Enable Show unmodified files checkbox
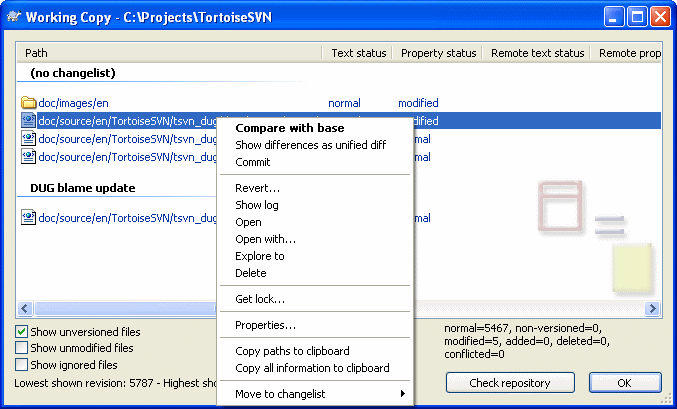Screen dimensions: 677x409 [x=21, y=348]
